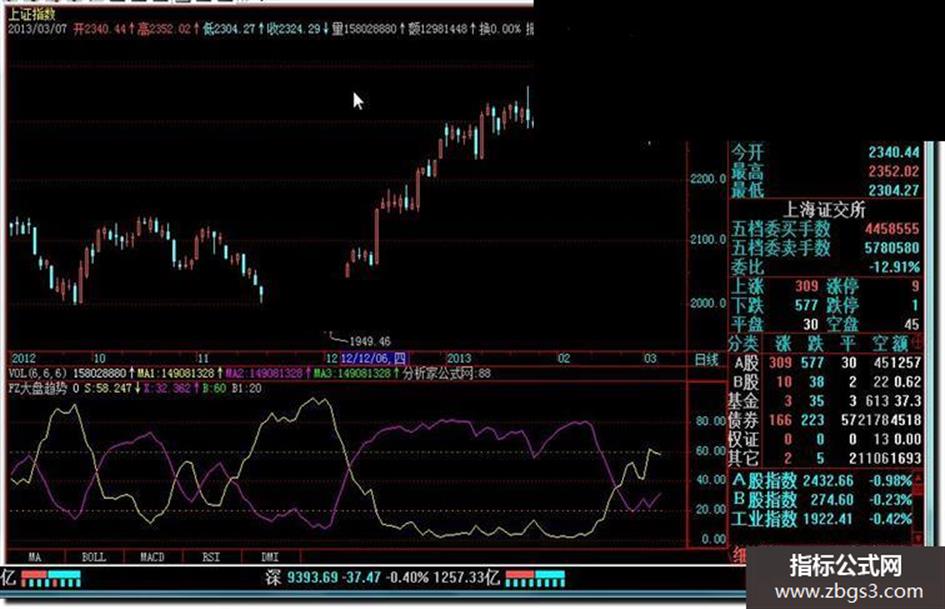Click the 上海证交所 heading
The width and height of the screenshot is (945, 609).
click(x=824, y=210)
